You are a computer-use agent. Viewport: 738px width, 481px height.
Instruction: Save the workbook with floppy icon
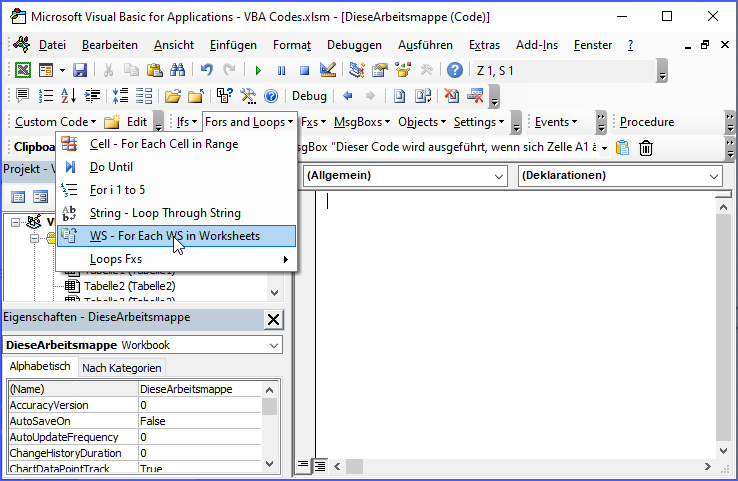80,71
